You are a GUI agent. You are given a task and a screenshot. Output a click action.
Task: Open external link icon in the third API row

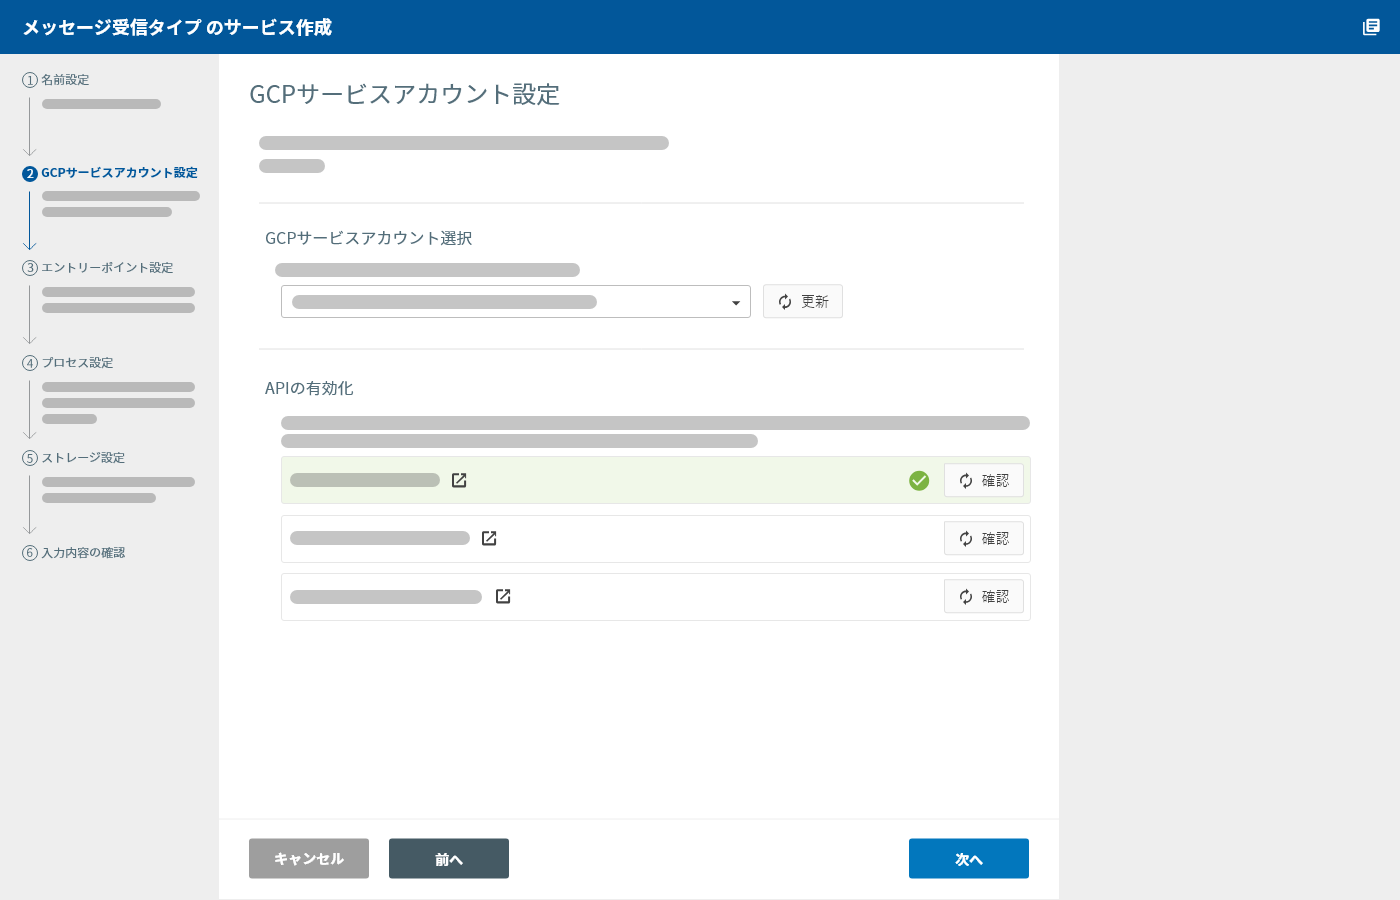tap(503, 597)
